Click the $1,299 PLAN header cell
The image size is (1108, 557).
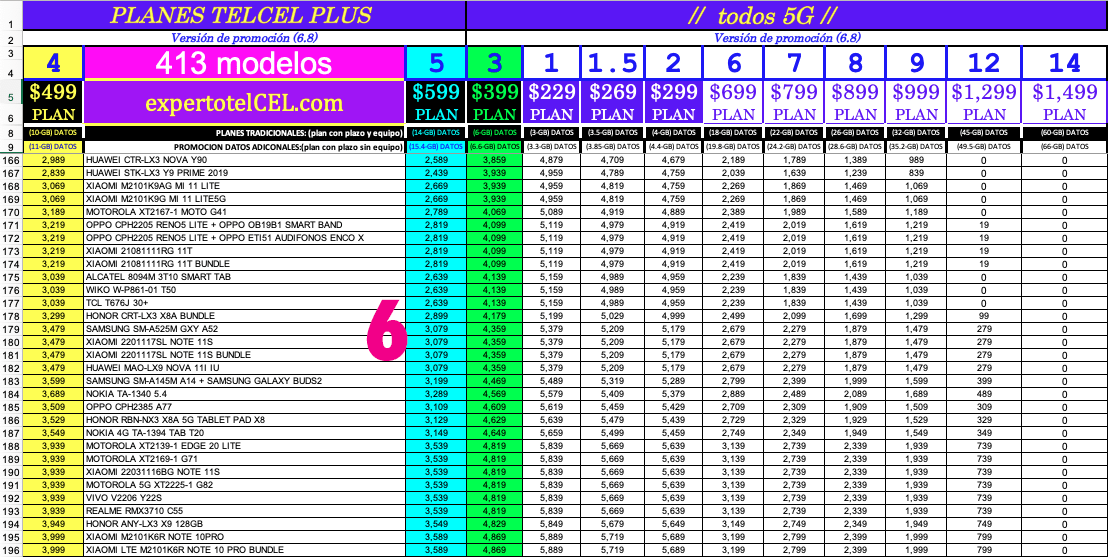coord(984,103)
